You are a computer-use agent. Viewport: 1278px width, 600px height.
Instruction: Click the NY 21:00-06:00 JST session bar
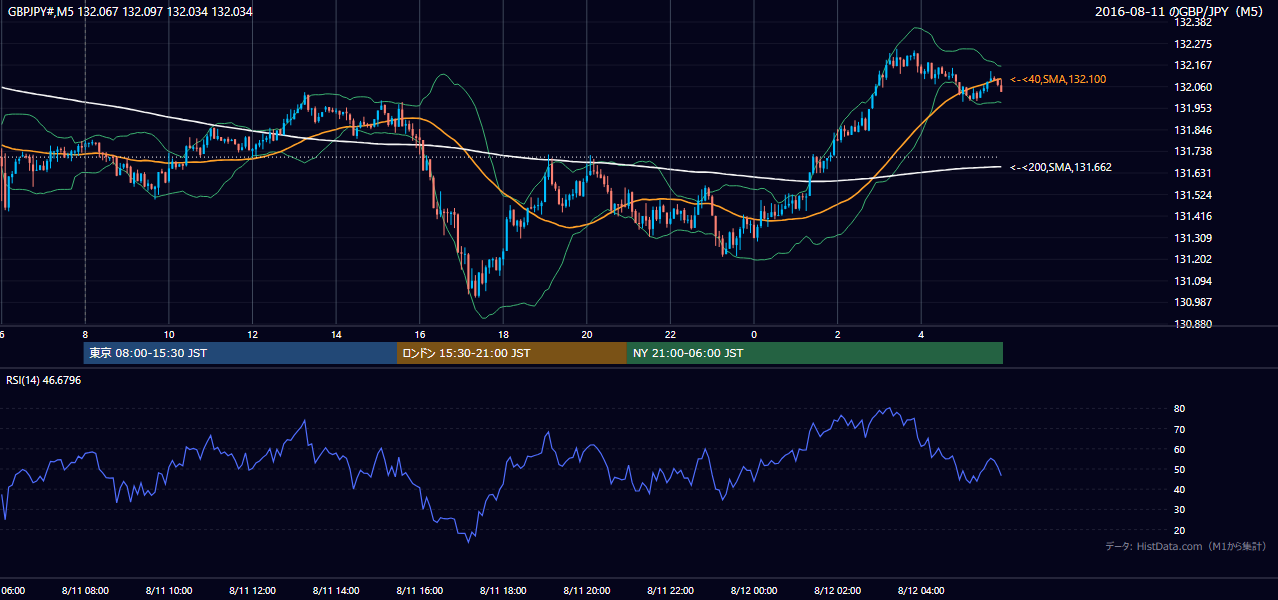pyautogui.click(x=815, y=353)
